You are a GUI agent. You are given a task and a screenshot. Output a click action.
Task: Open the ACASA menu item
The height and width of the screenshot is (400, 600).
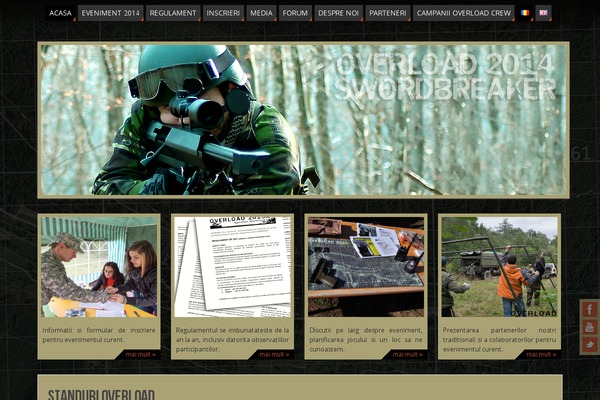point(60,13)
